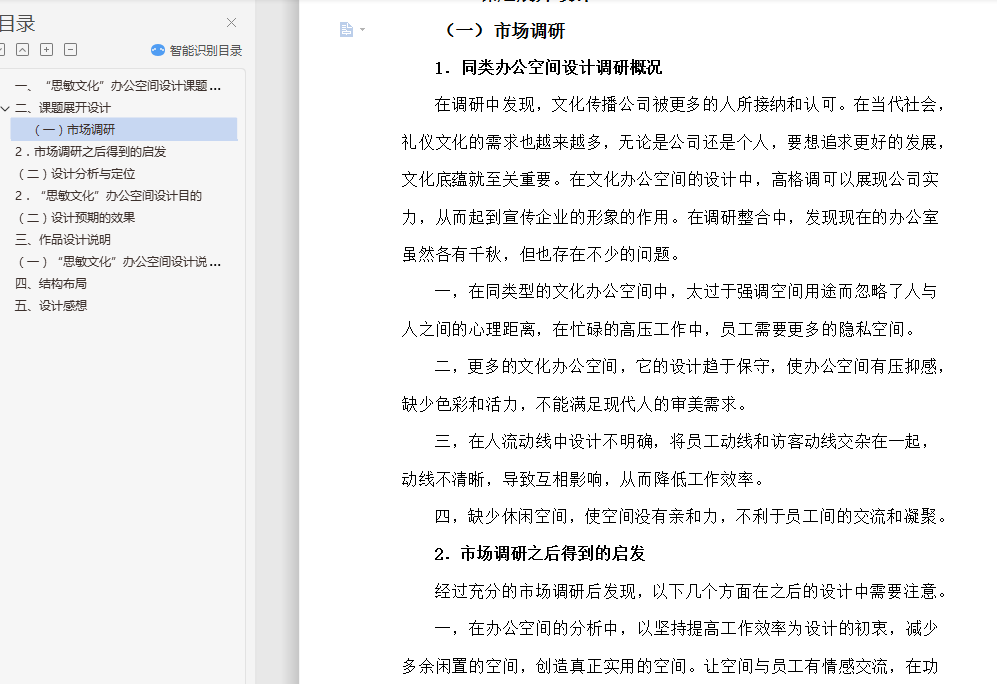Click the line starting 文化底蕴就至关重要
Image resolution: width=997 pixels, height=684 pixels.
click(670, 179)
